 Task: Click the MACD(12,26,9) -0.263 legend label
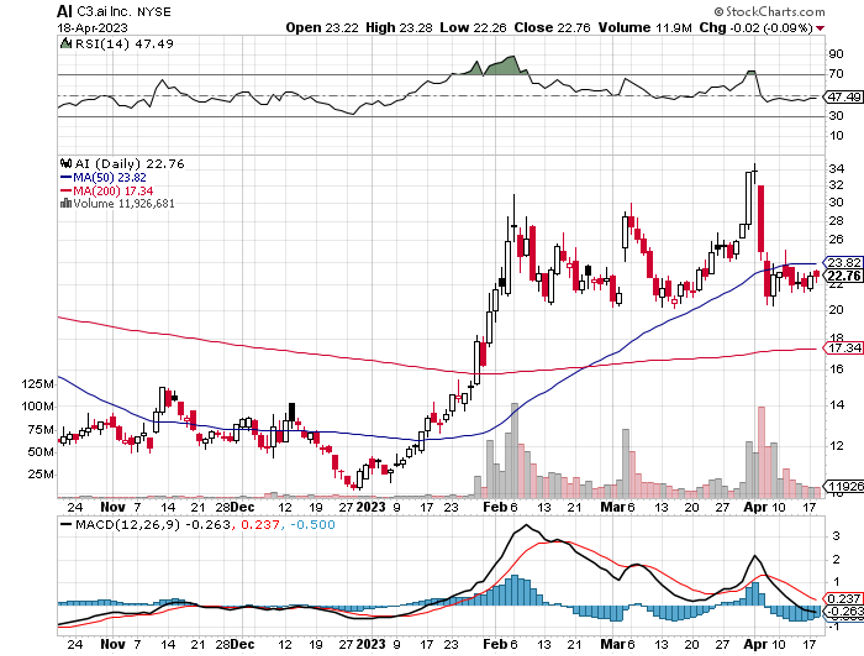(153, 524)
